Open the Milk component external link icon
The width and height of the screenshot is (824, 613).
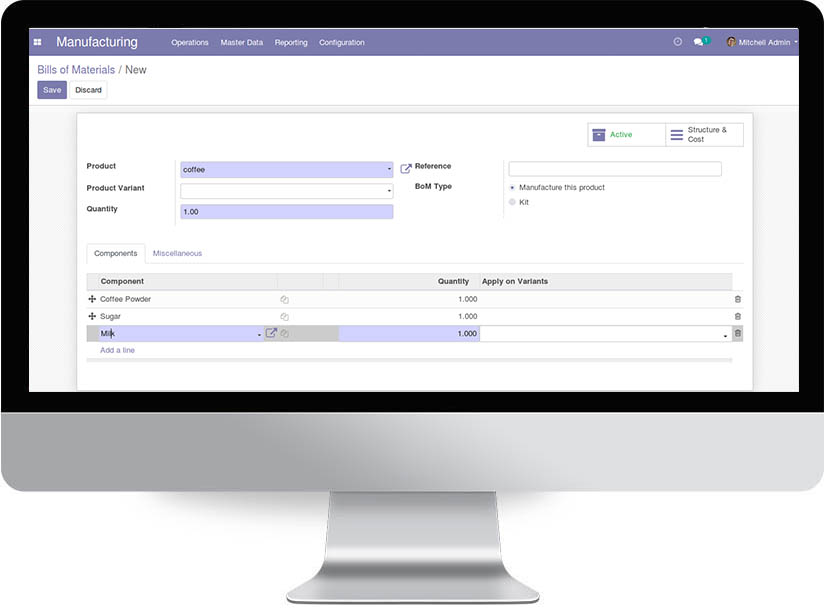(271, 333)
